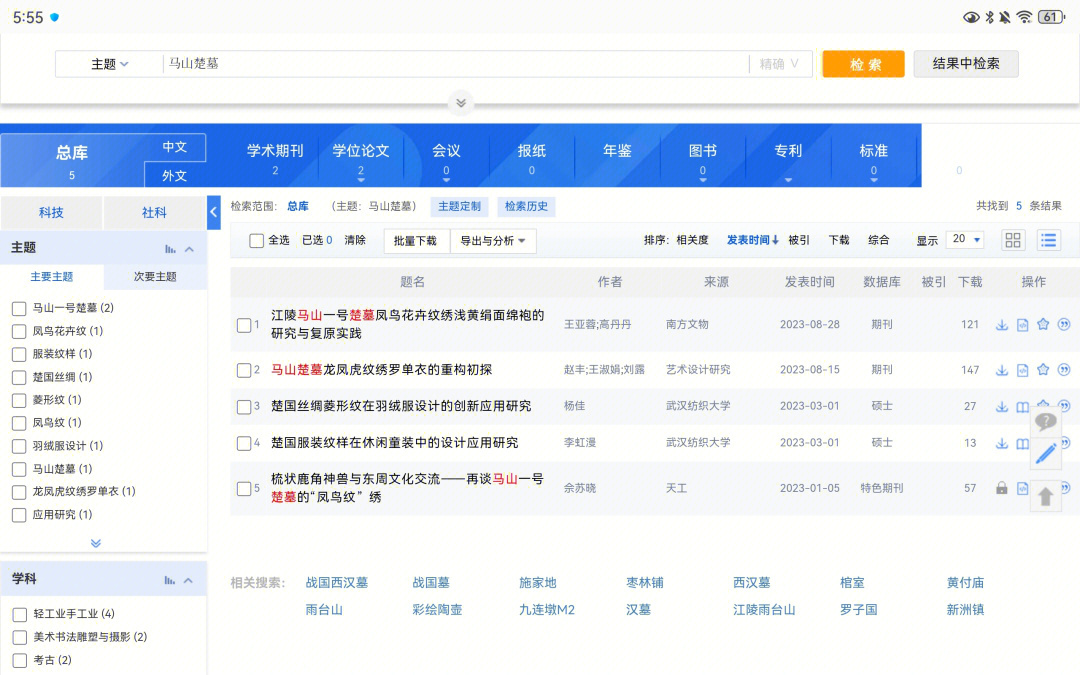The width and height of the screenshot is (1080, 675).
Task: Favorite the row 1 article with star
Action: [1043, 324]
